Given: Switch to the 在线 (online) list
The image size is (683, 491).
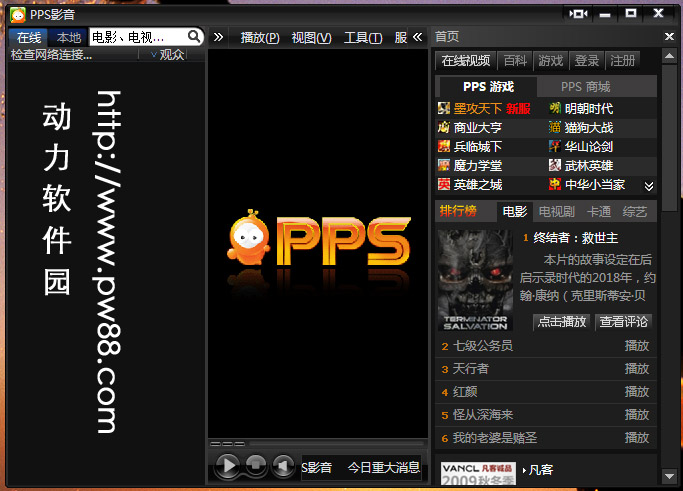Looking at the screenshot, I should click(x=28, y=37).
